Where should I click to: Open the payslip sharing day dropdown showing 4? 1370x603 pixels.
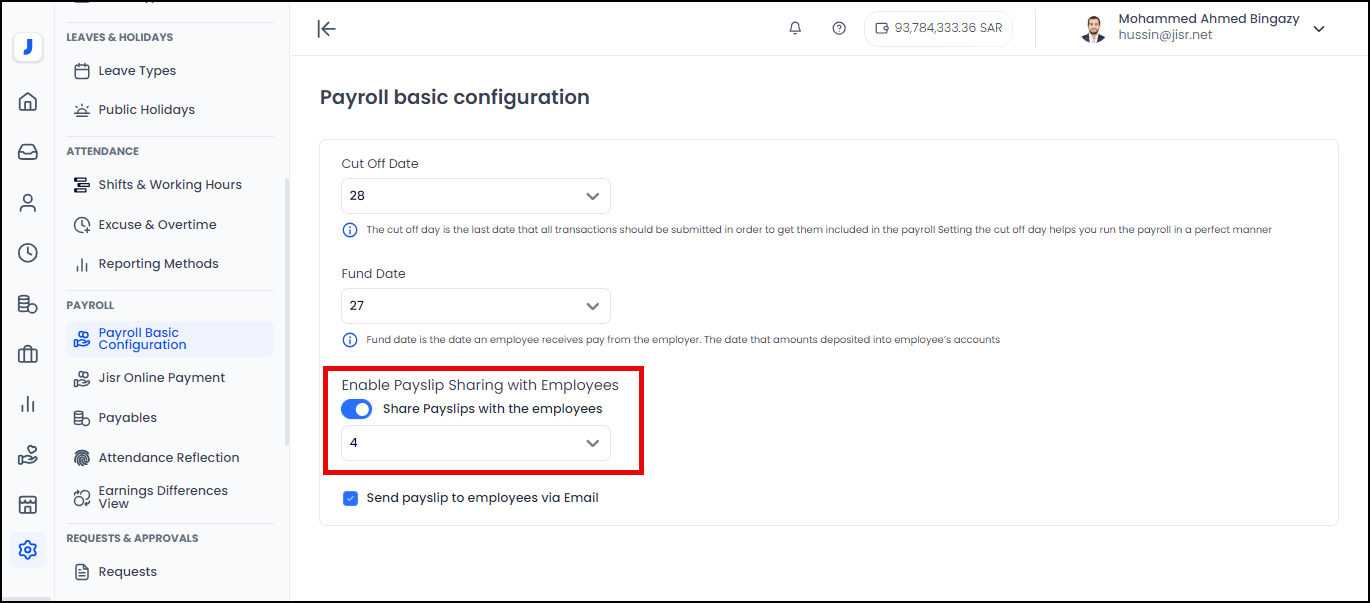pos(475,442)
